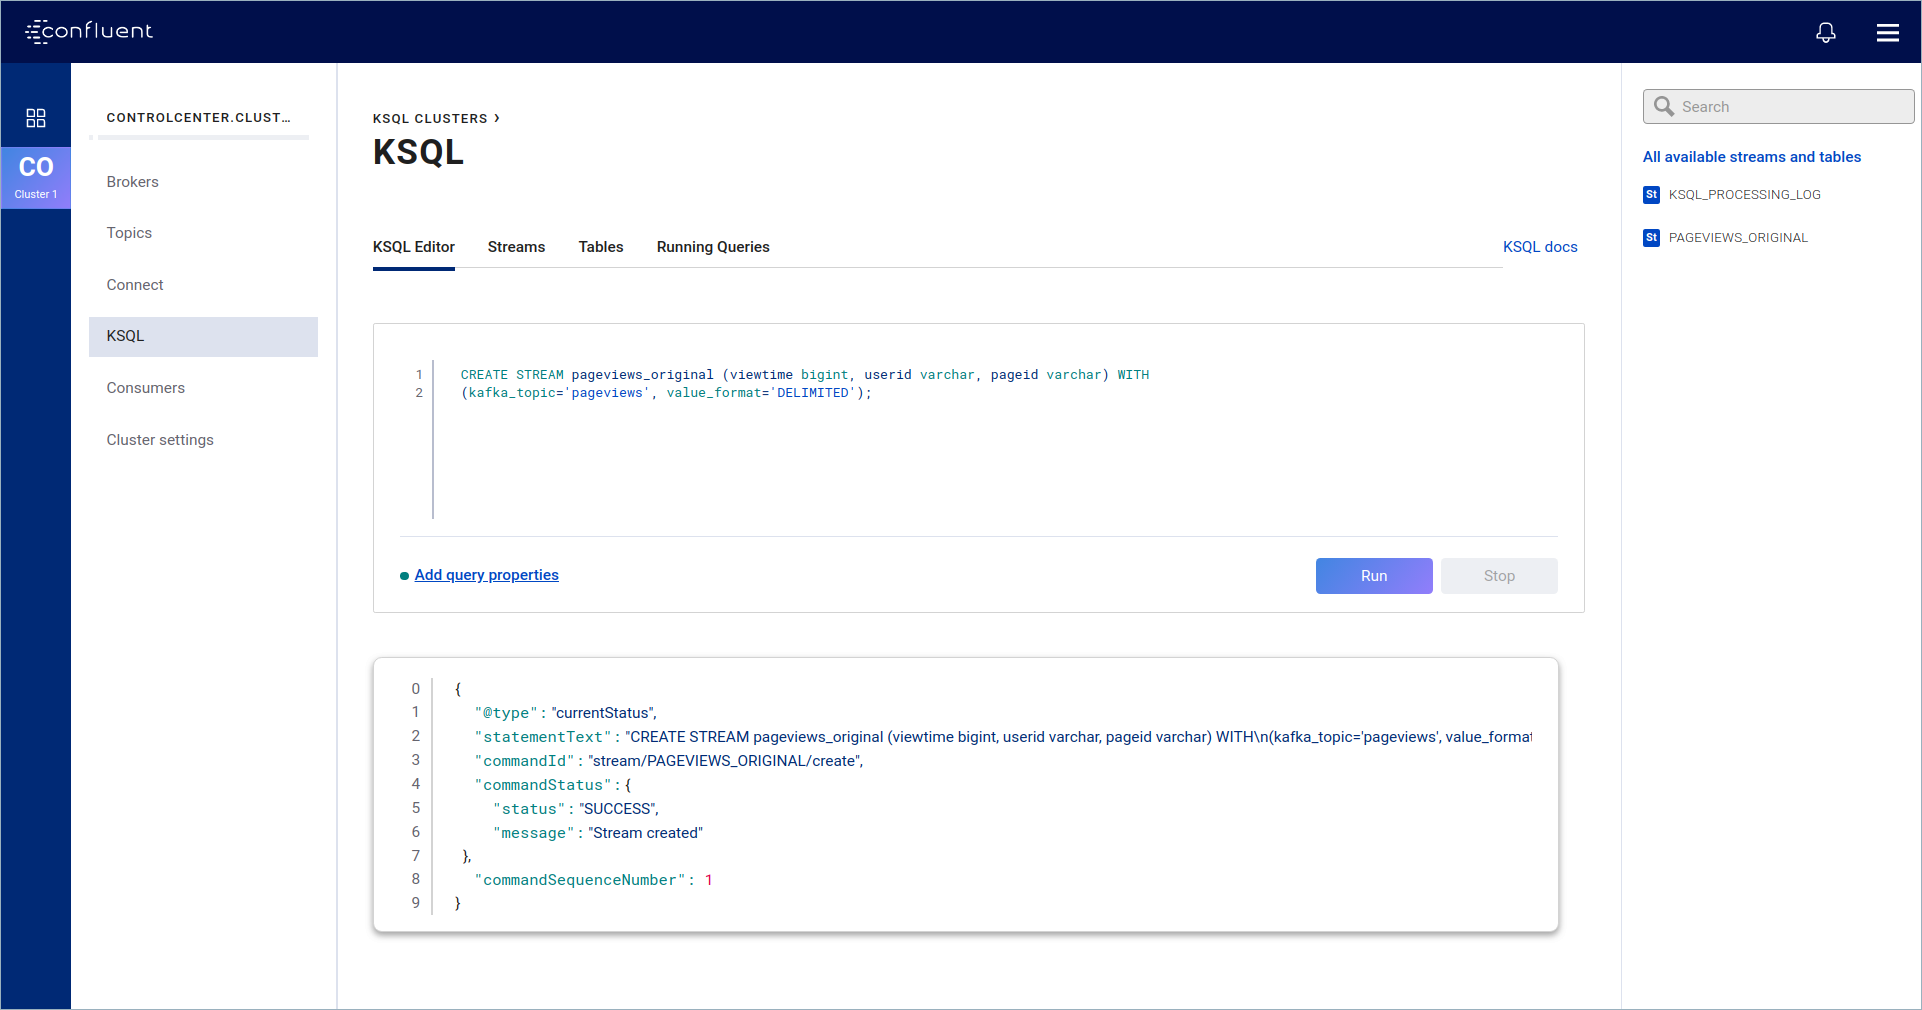Switch to the Tables tab
The height and width of the screenshot is (1010, 1922).
(x=600, y=247)
